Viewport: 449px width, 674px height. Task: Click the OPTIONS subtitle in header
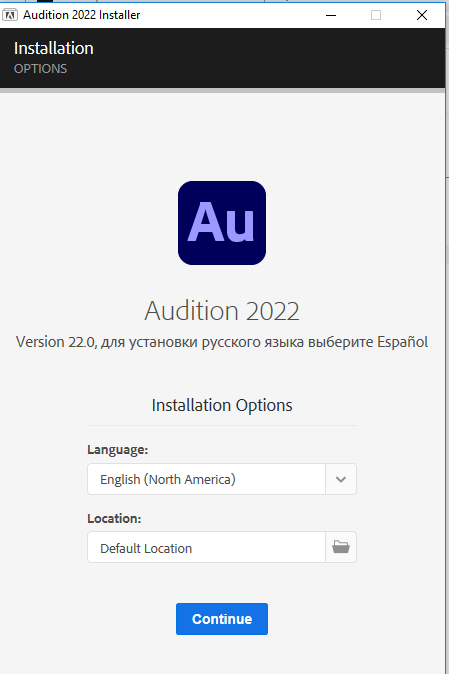pyautogui.click(x=40, y=69)
